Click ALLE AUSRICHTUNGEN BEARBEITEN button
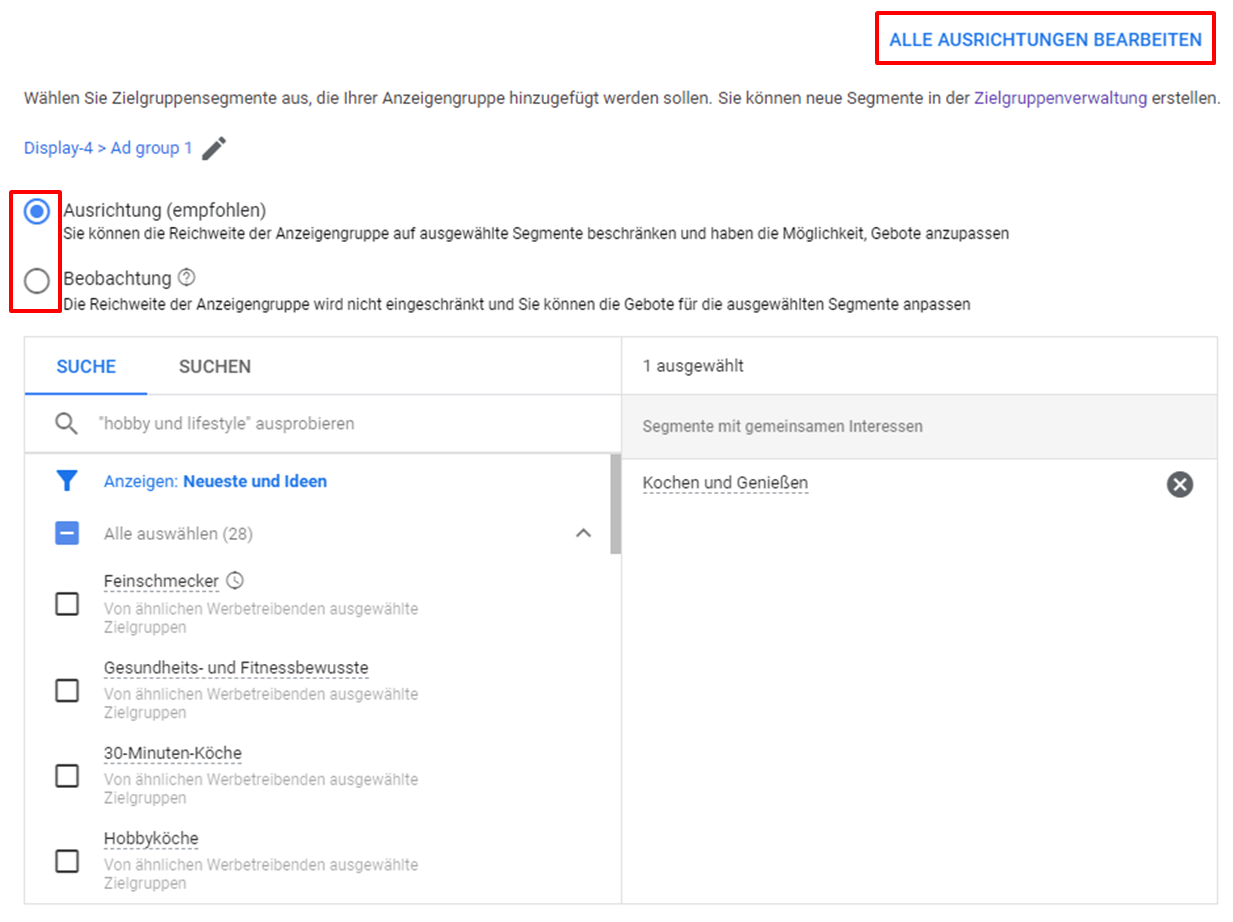 (1045, 40)
